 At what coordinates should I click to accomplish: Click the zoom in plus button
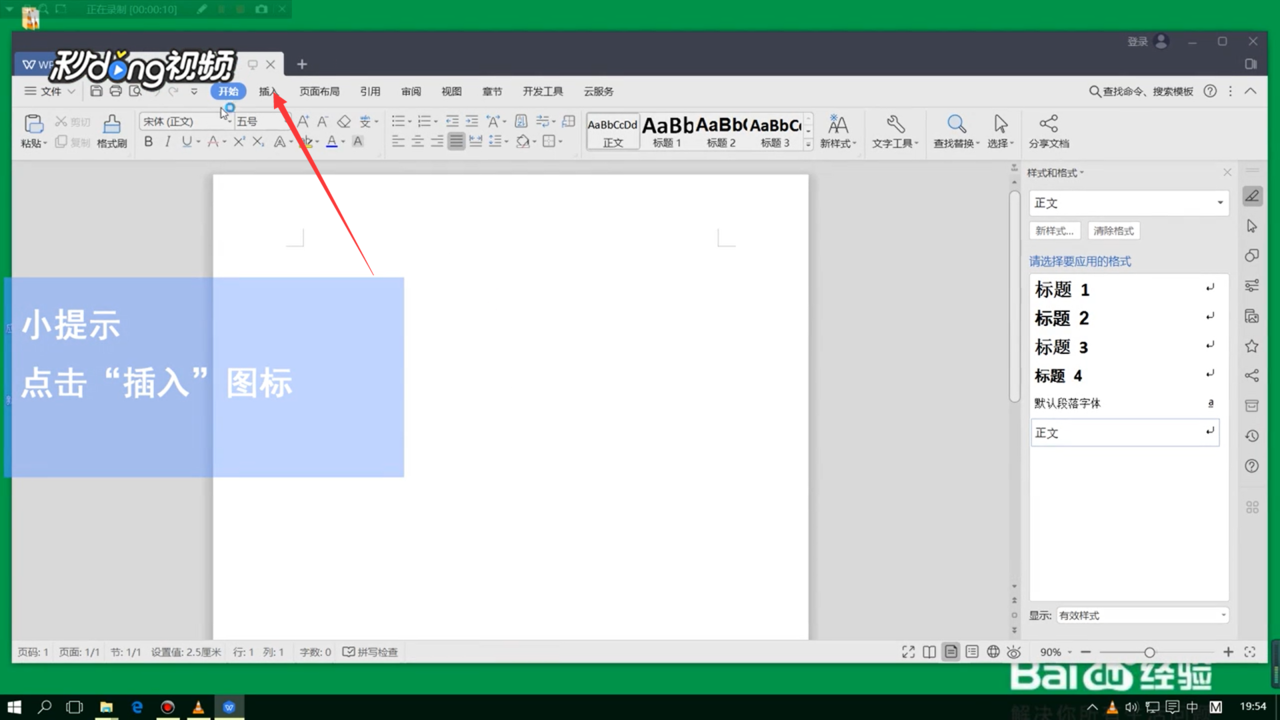coord(1228,652)
